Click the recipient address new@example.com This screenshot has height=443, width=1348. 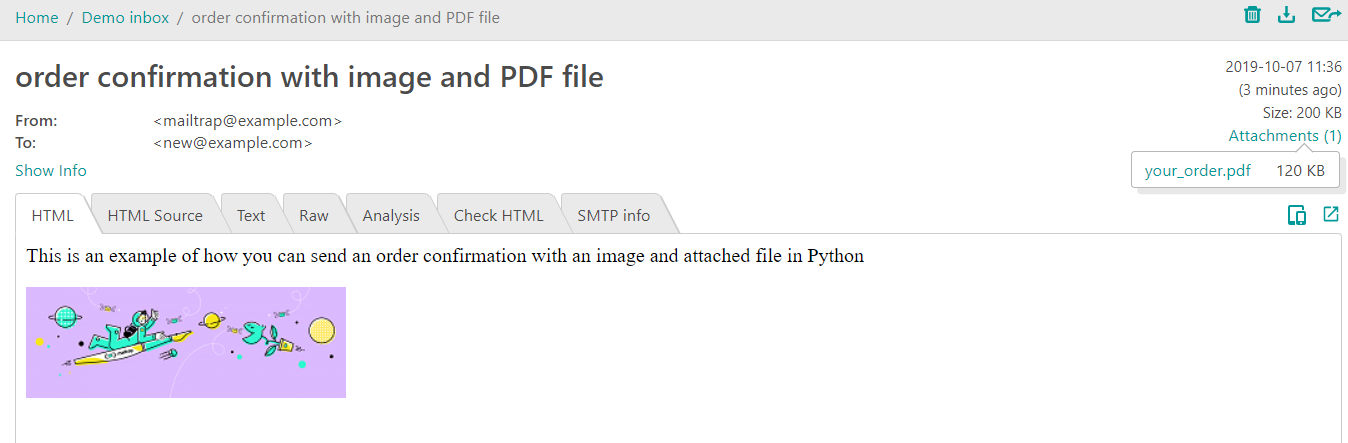click(233, 143)
